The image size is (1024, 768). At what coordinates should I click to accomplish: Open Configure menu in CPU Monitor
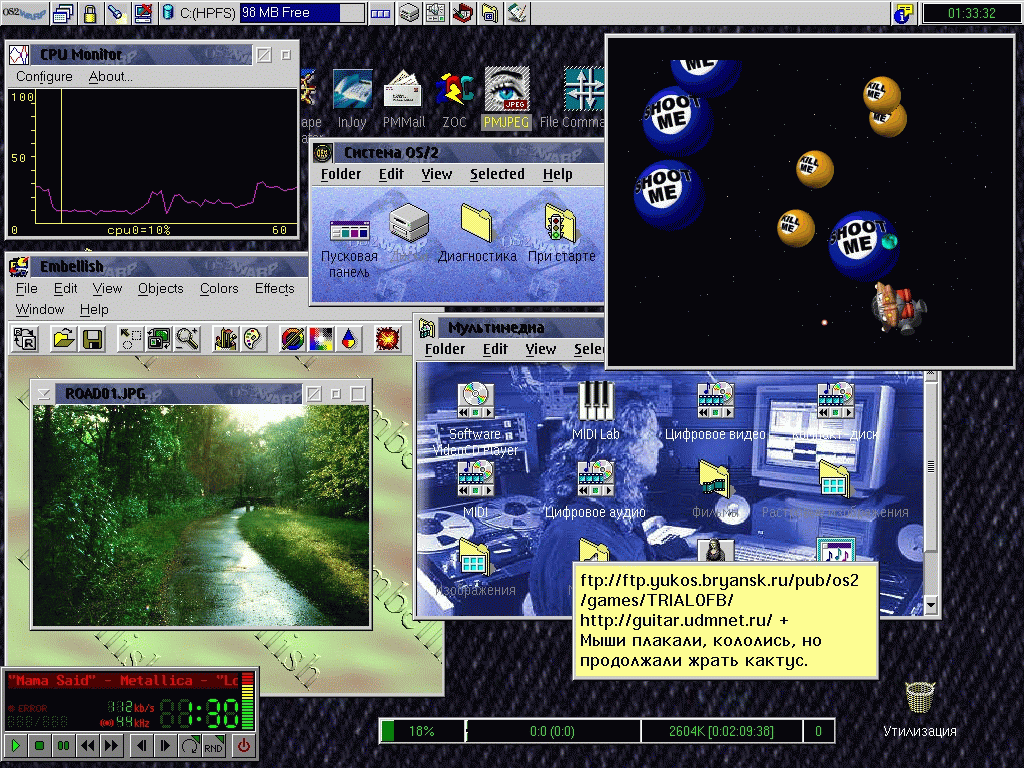tap(44, 76)
